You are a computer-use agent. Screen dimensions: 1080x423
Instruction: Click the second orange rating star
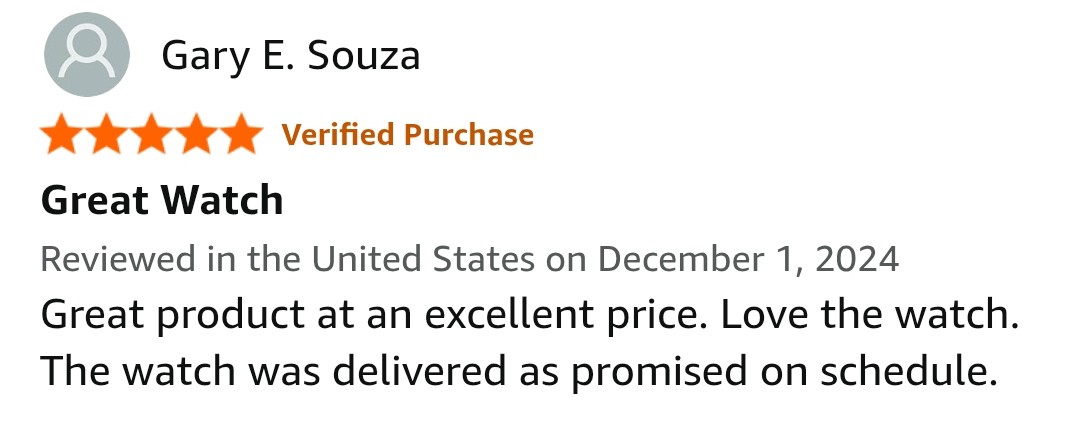107,134
